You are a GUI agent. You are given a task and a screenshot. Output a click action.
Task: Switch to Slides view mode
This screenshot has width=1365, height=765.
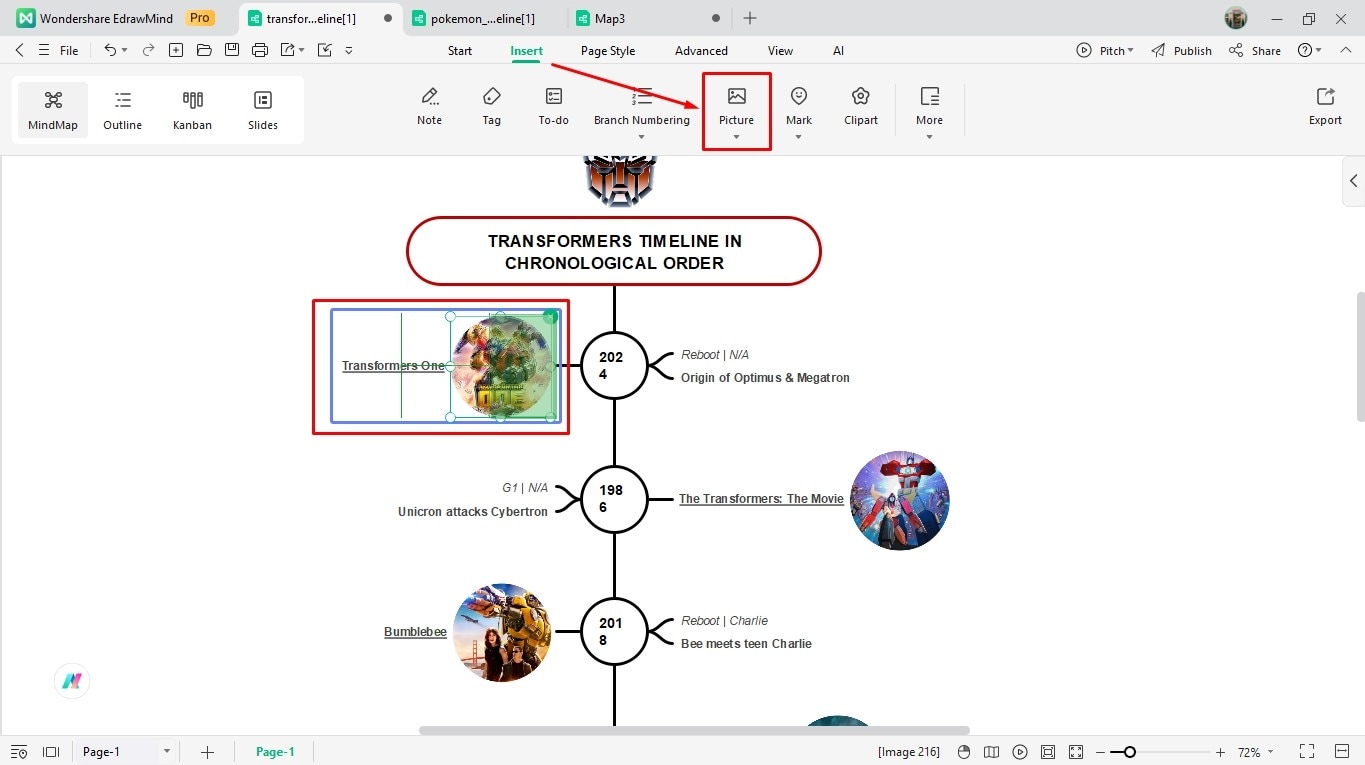(x=263, y=110)
